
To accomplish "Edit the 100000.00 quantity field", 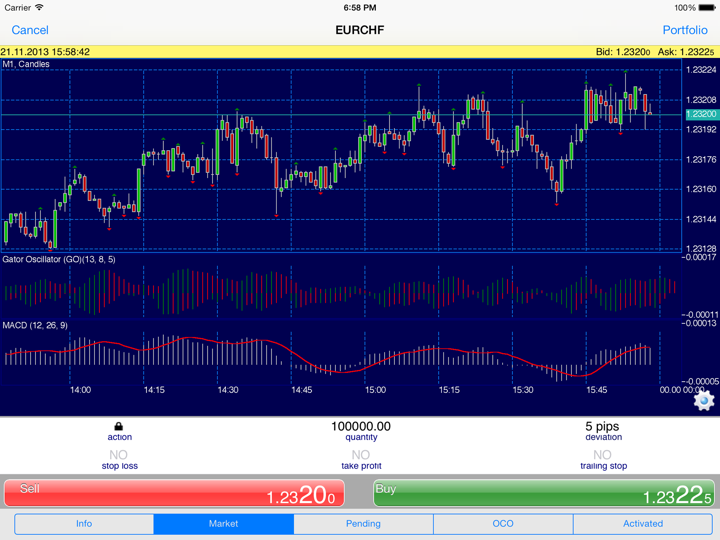I will (x=360, y=427).
